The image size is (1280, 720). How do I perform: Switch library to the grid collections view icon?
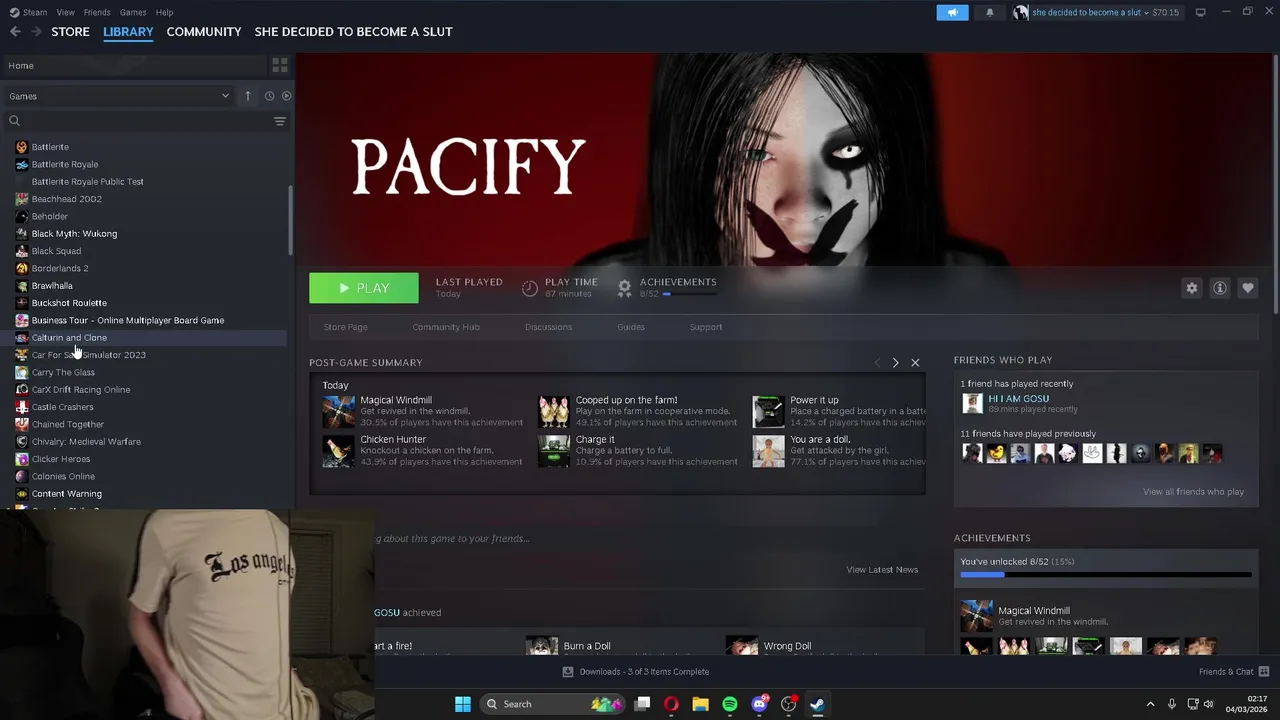click(x=280, y=65)
